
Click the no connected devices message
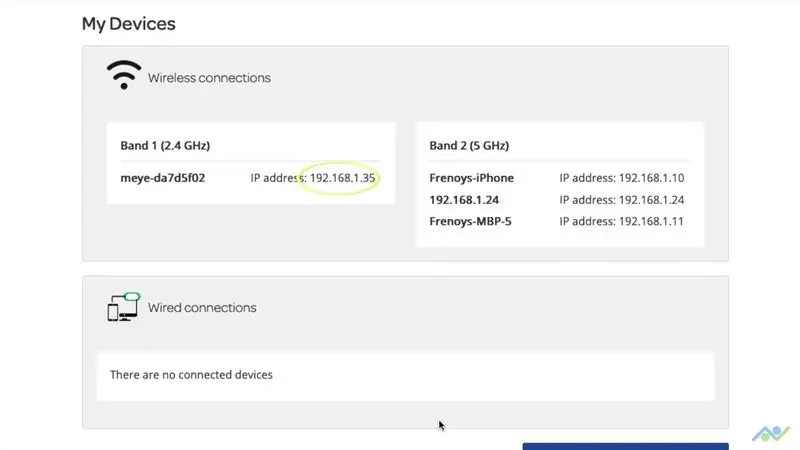[x=191, y=375]
